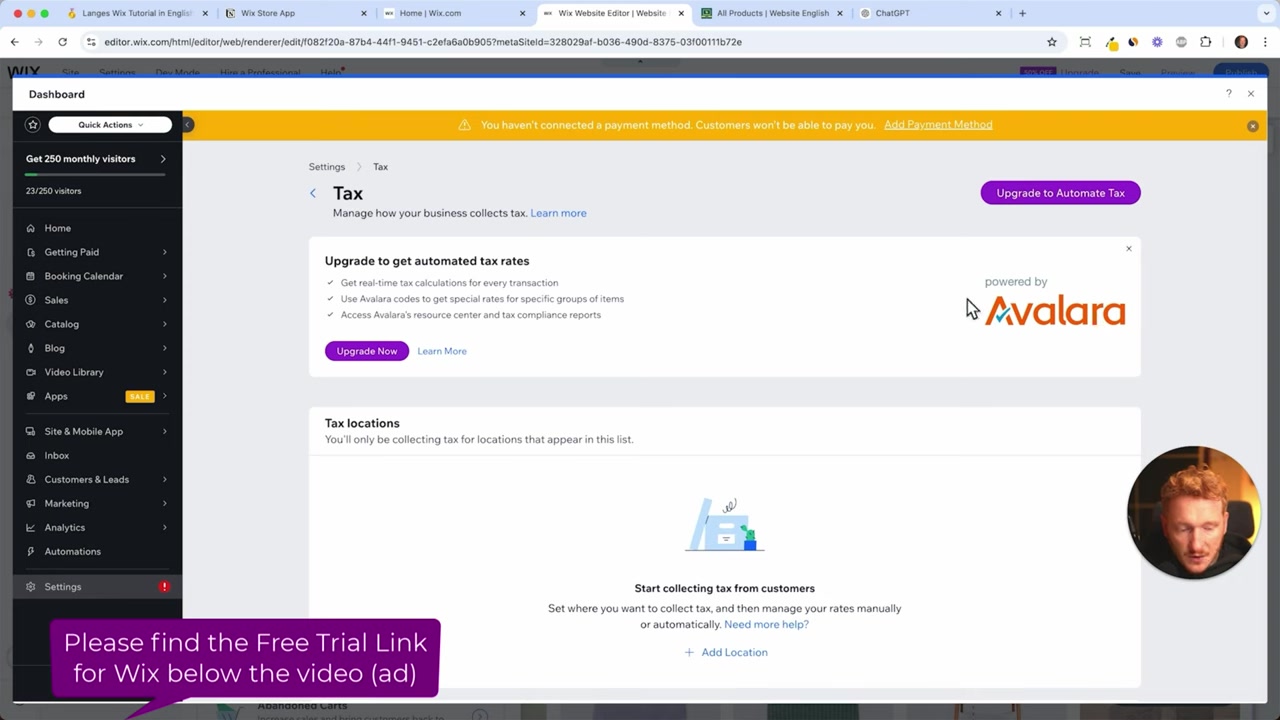The image size is (1280, 720).
Task: Click Upgrade to Automate Tax button
Action: [x=1060, y=193]
